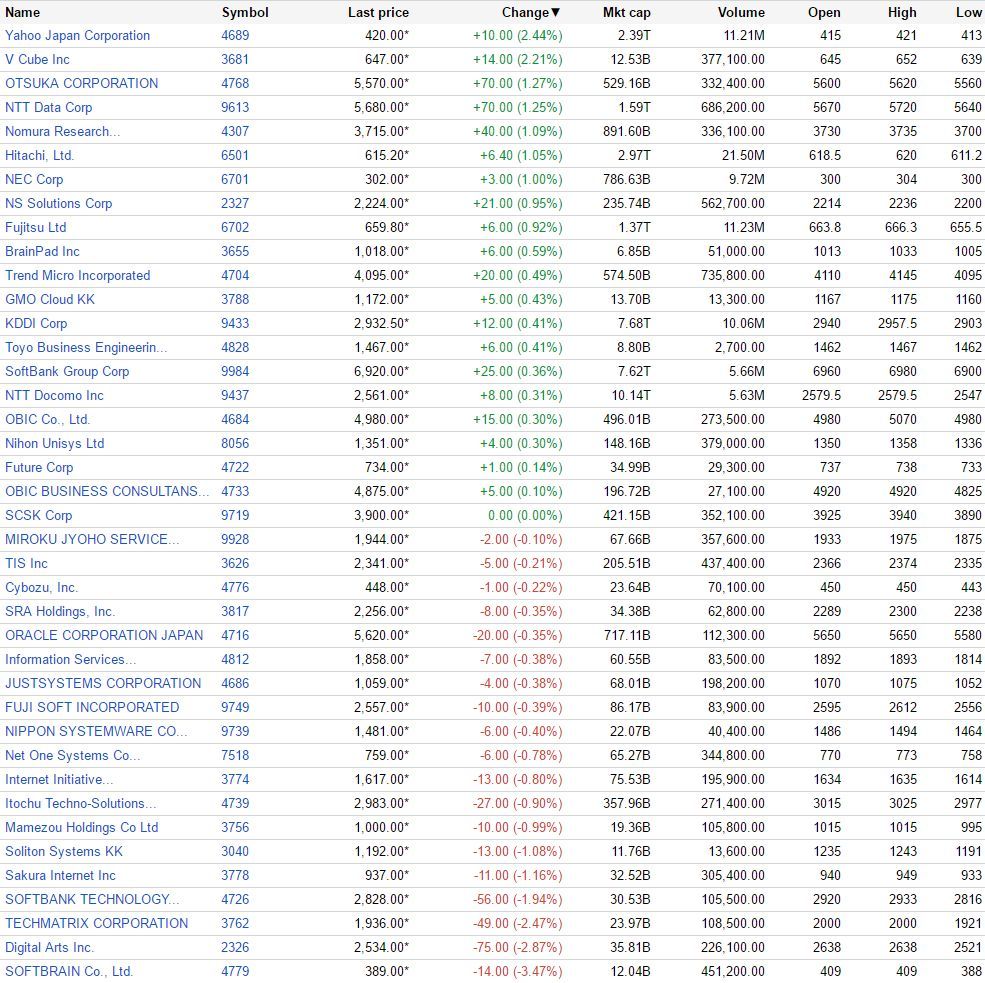
Task: Open Digital Arts Inc. link
Action: pyautogui.click(x=49, y=947)
